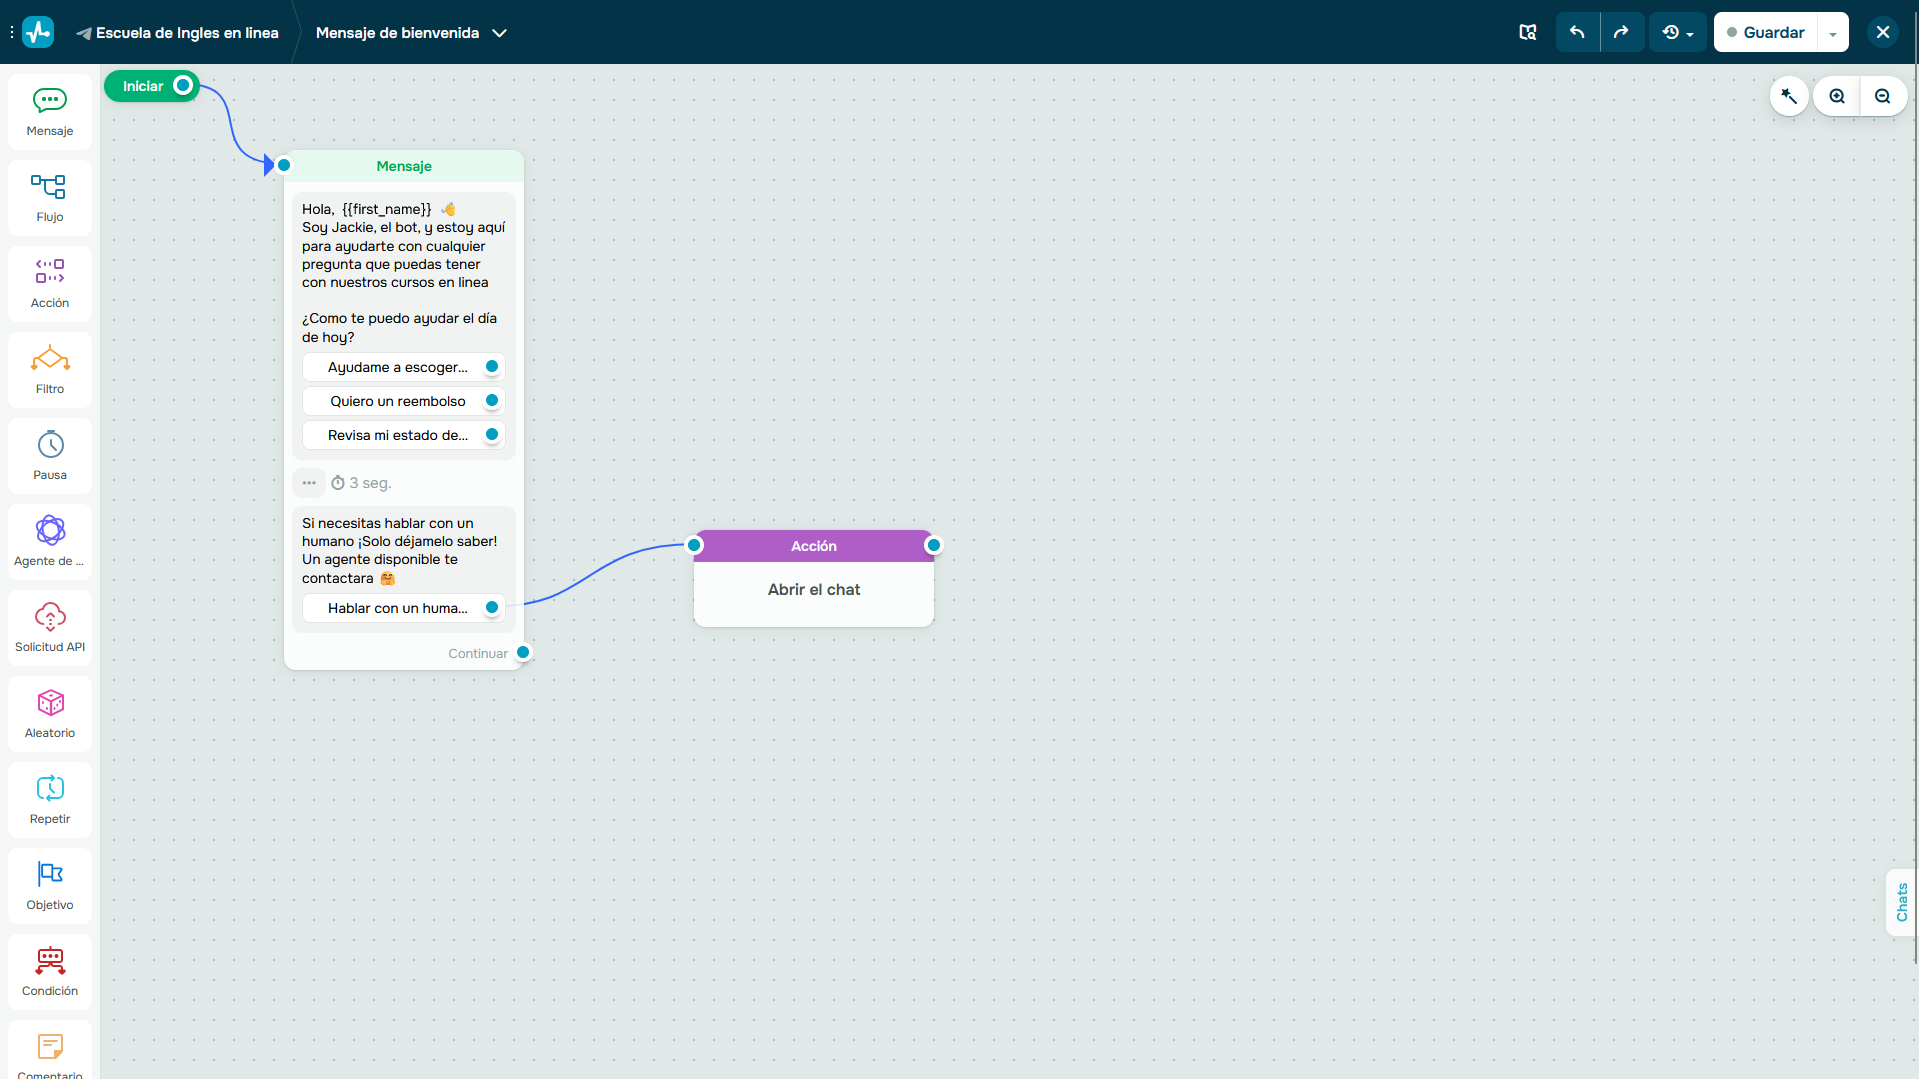
Task: Zoom out of the canvas
Action: [x=1883, y=96]
